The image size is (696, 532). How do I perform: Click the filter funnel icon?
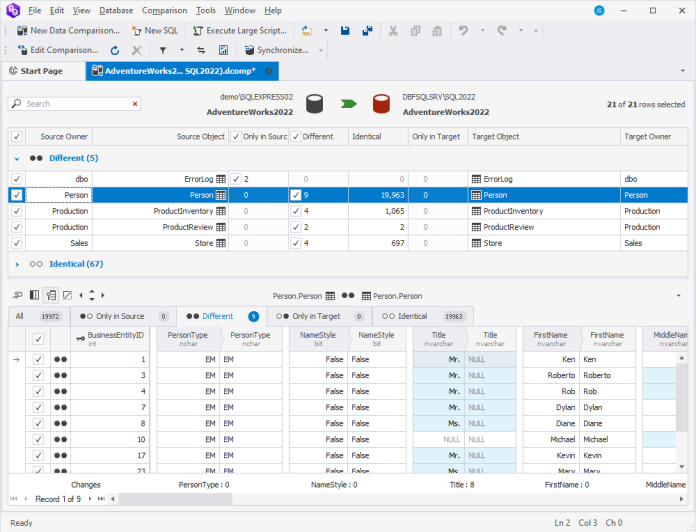[163, 50]
